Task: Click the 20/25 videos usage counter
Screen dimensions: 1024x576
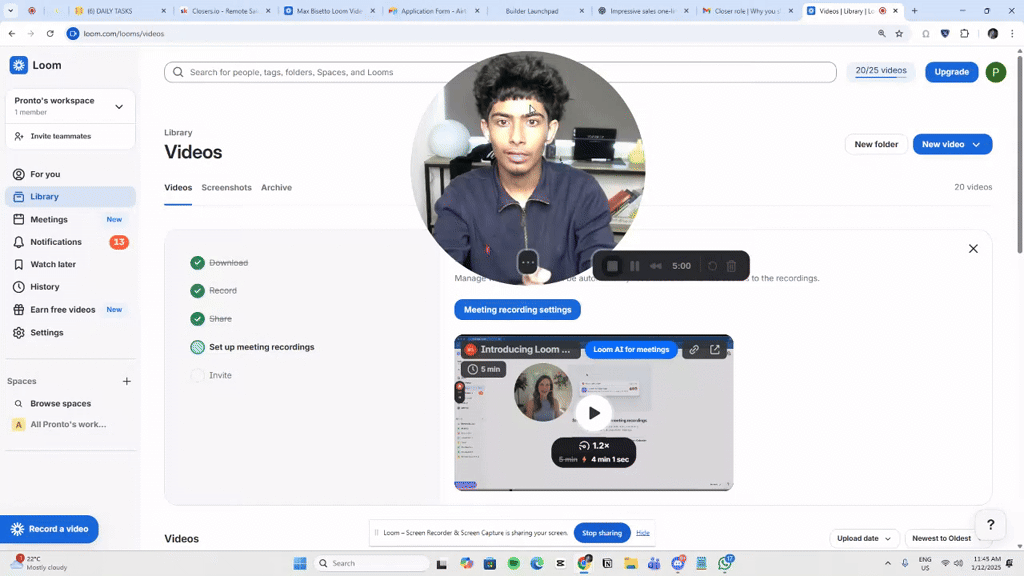Action: click(881, 71)
